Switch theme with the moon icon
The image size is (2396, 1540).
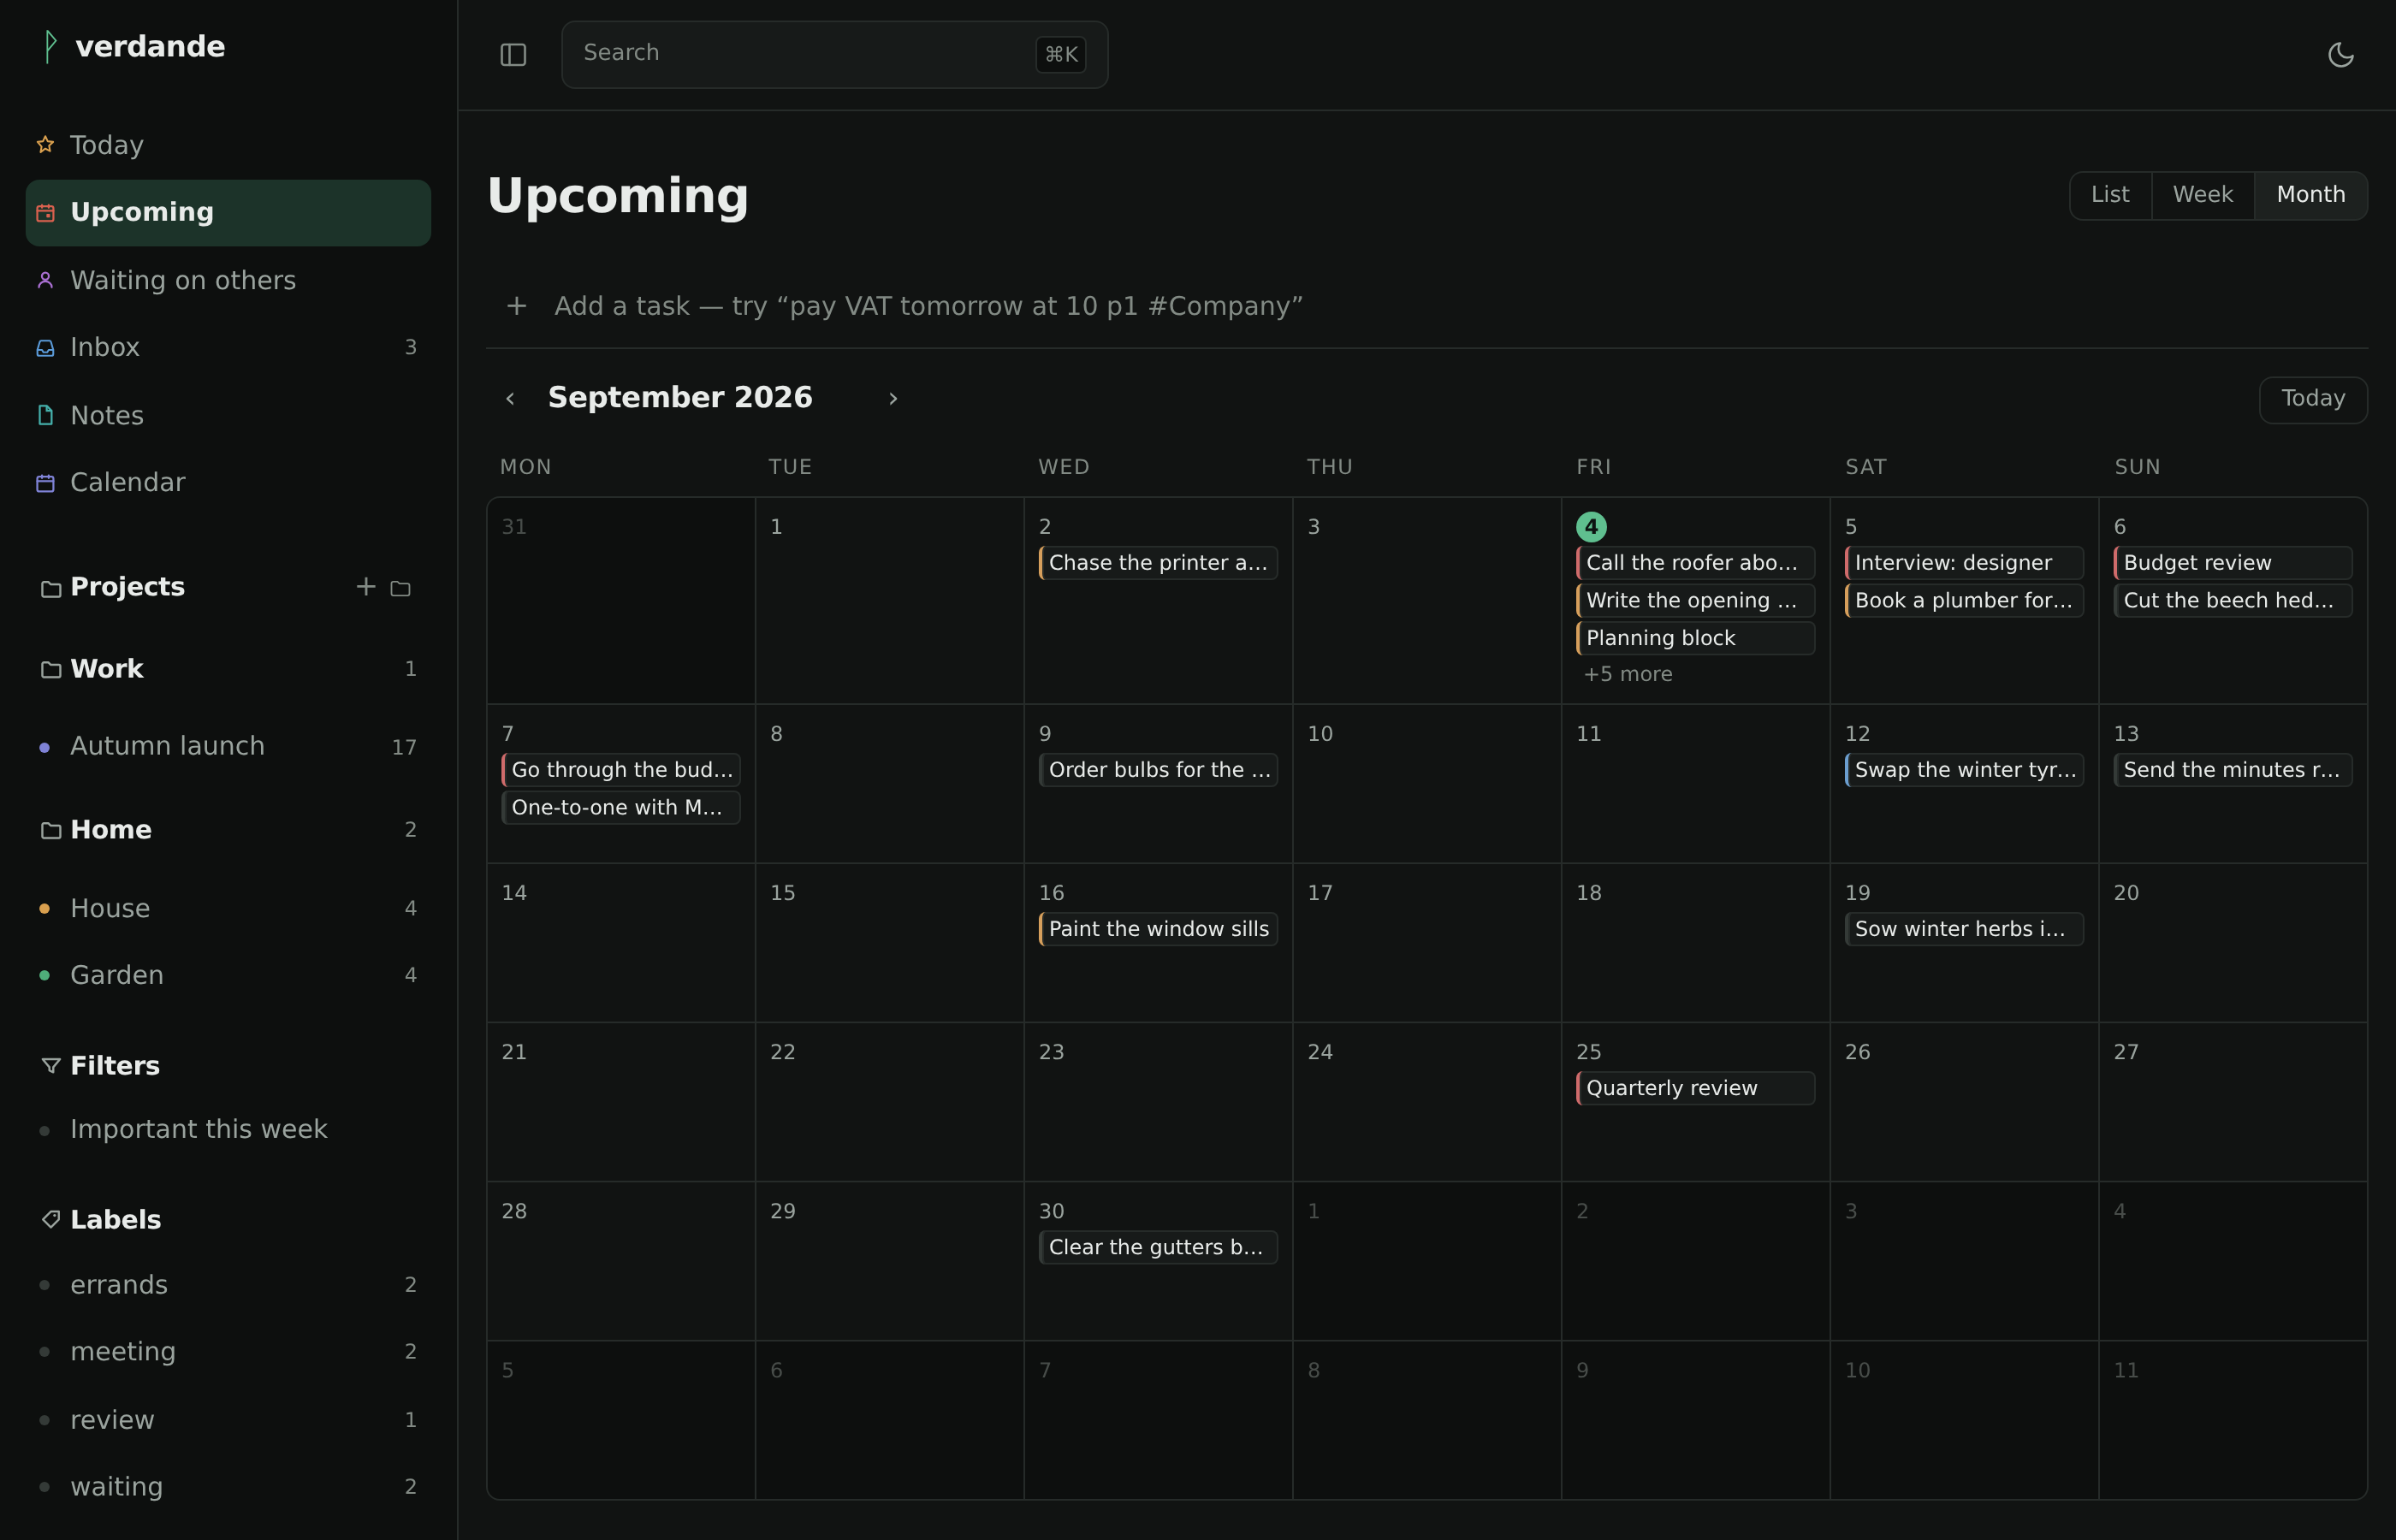coord(2340,55)
